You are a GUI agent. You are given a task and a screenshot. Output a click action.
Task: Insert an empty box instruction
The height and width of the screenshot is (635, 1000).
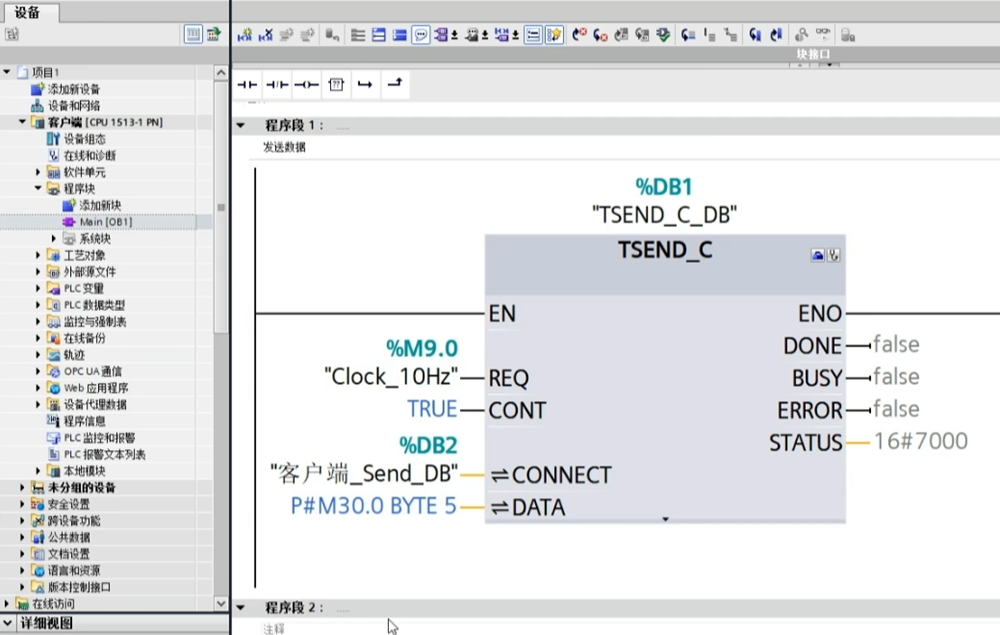pyautogui.click(x=336, y=85)
